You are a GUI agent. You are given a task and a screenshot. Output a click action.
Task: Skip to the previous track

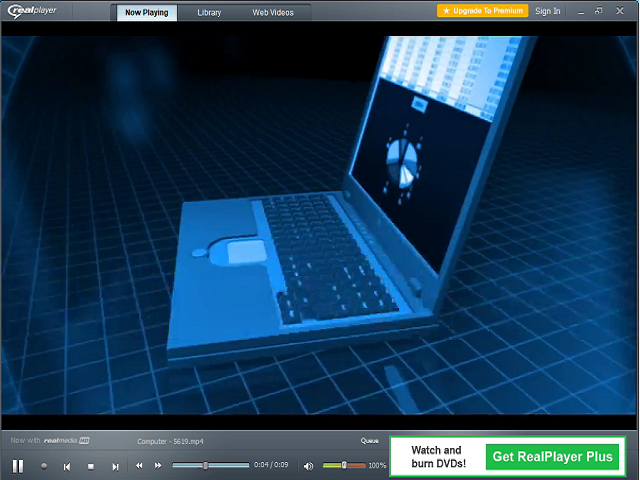point(67,467)
